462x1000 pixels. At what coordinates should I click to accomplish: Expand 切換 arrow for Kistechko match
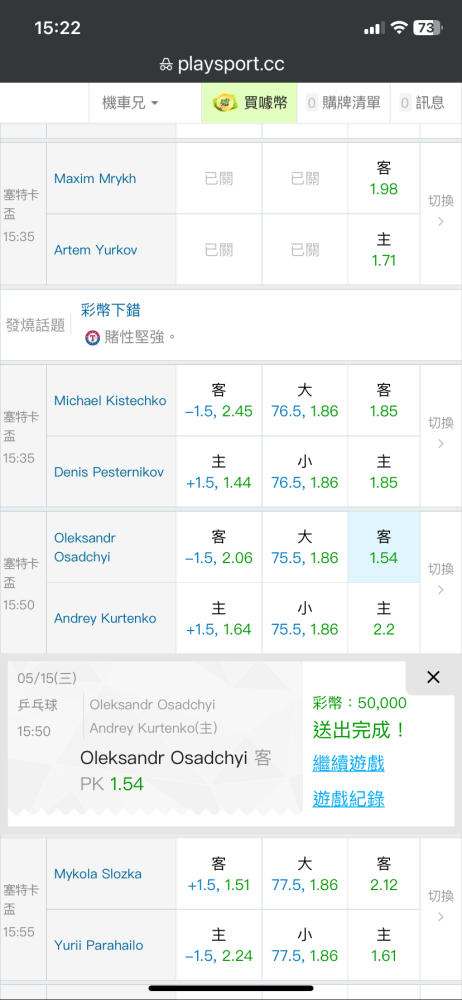point(441,436)
